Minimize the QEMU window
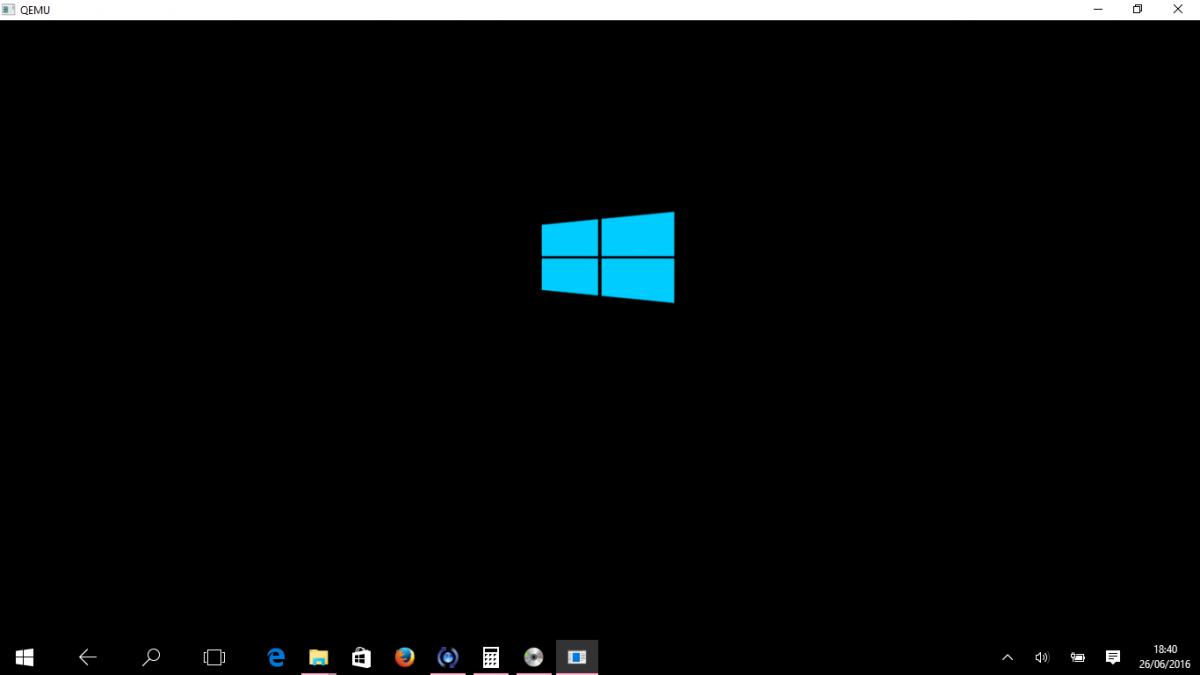Screen dimensions: 1200x675 [x=1097, y=9]
